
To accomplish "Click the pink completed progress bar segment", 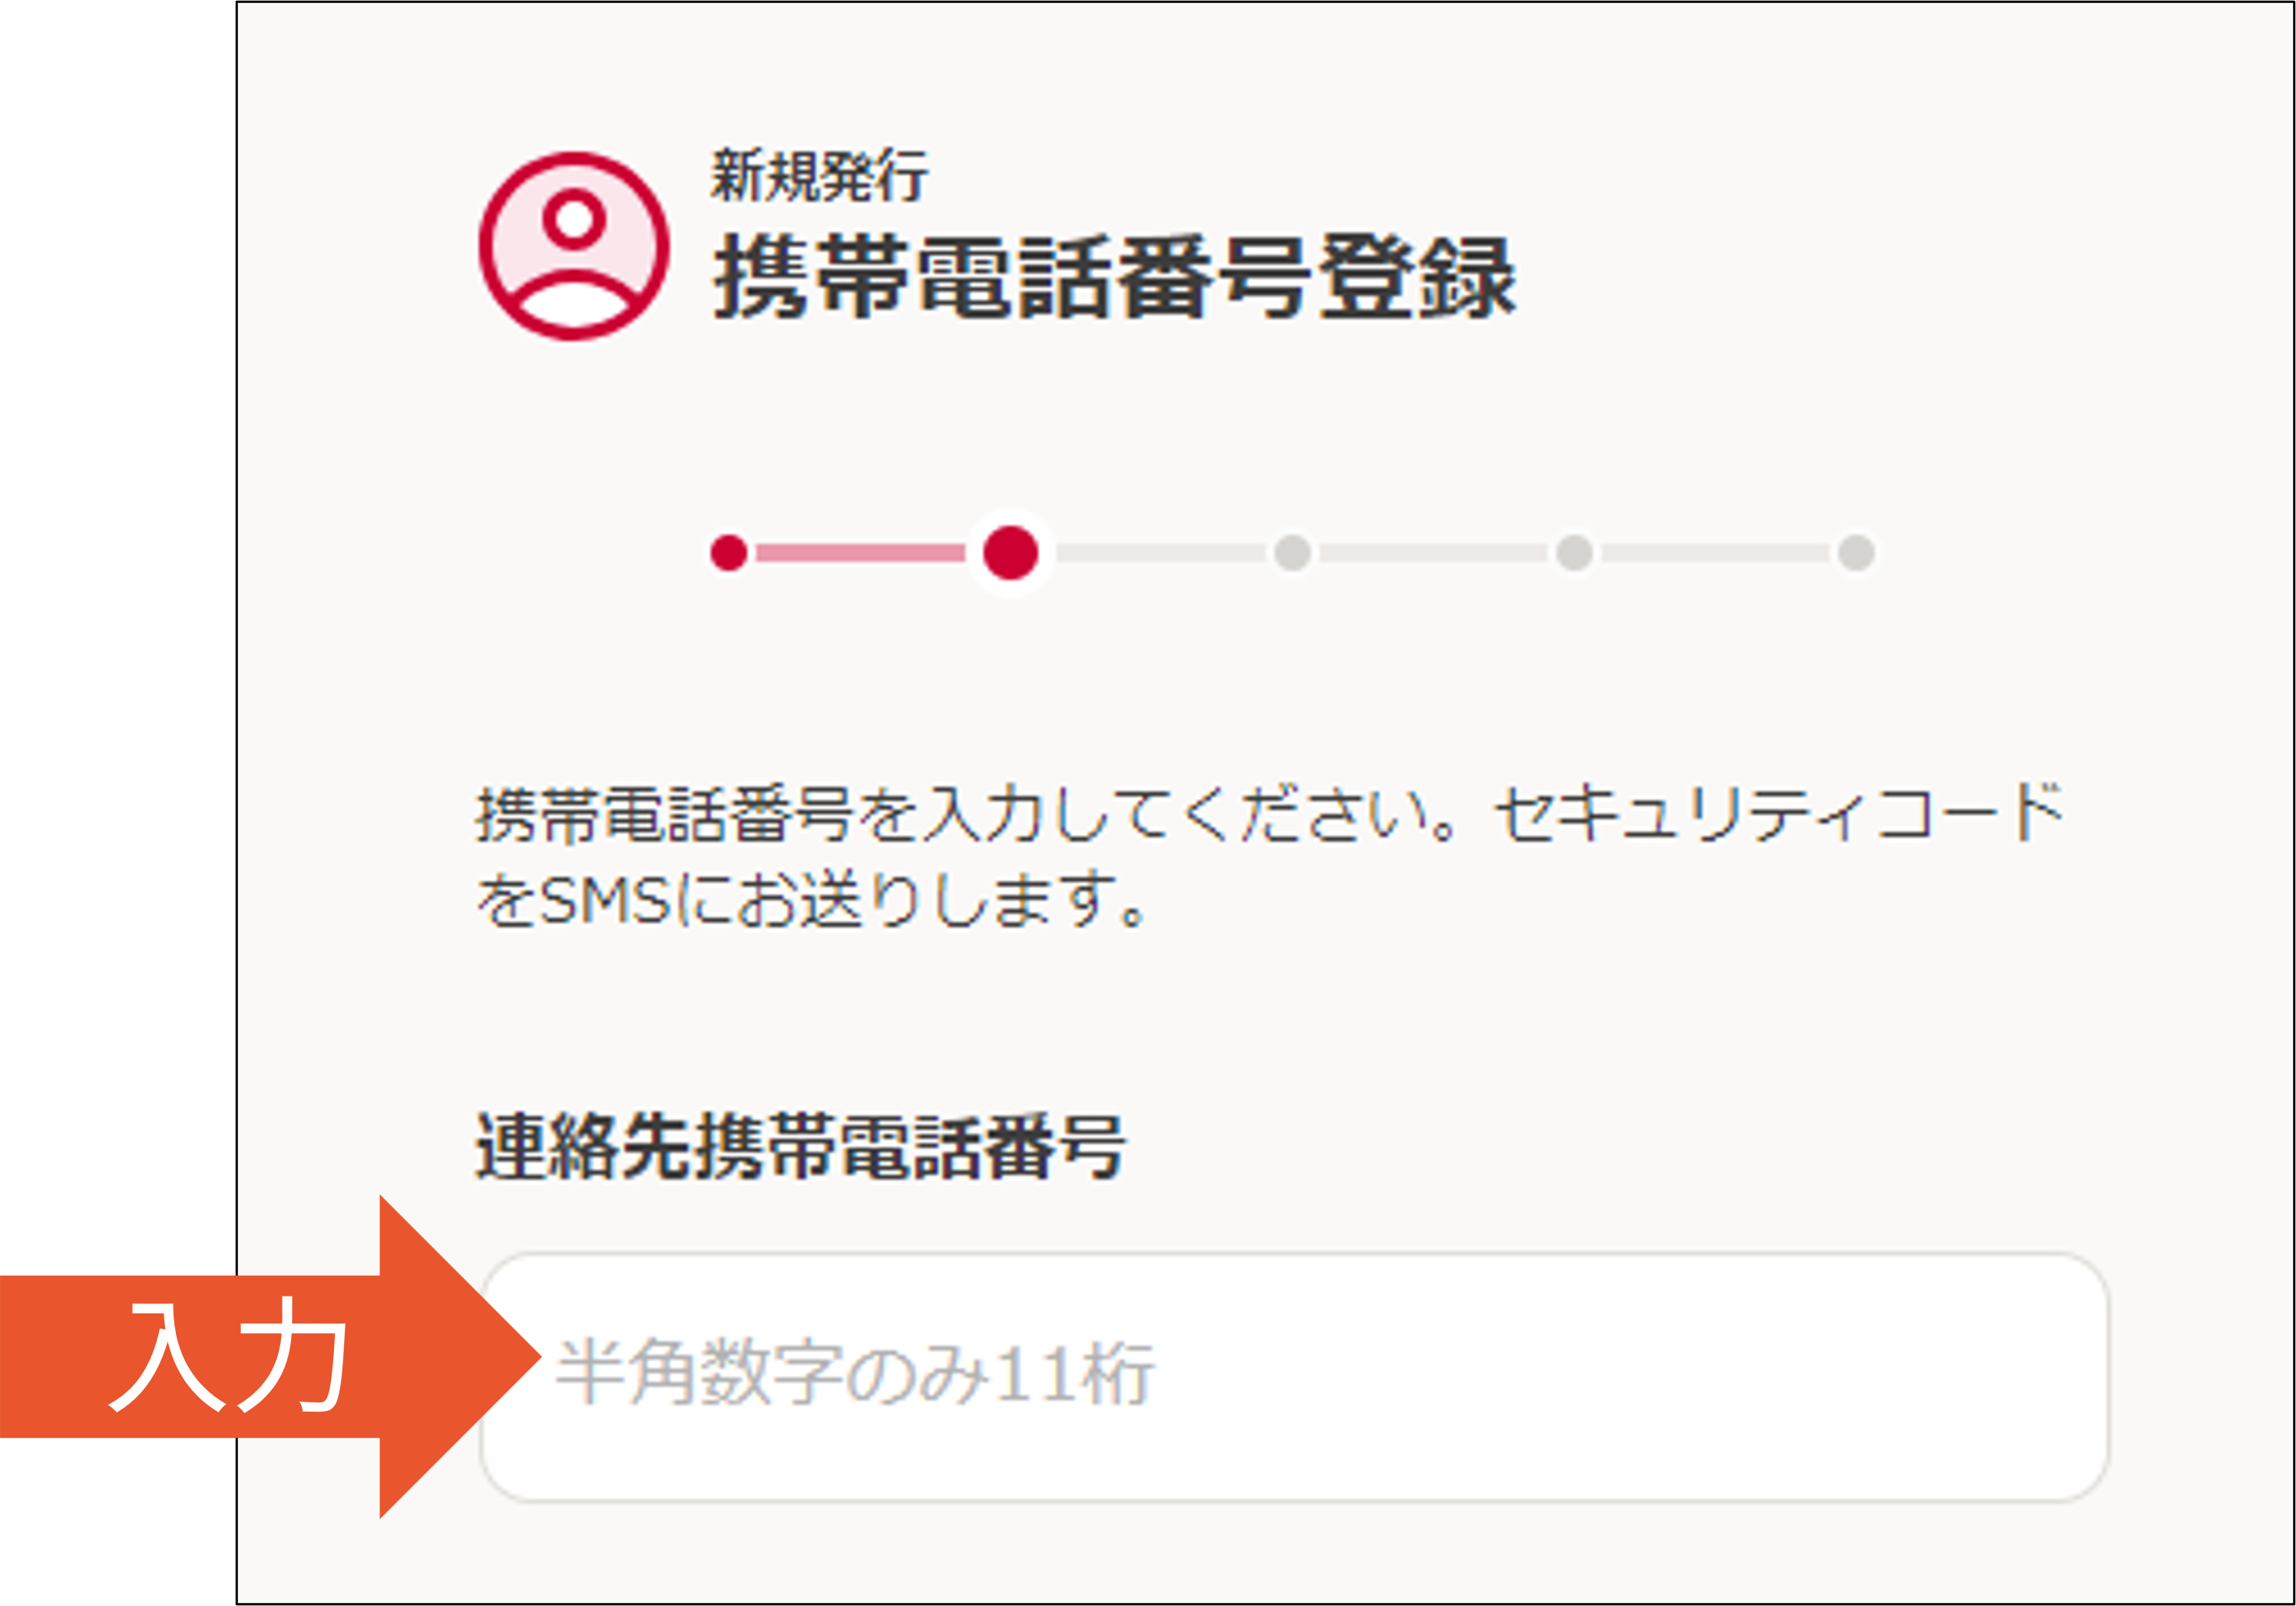I will [x=860, y=552].
